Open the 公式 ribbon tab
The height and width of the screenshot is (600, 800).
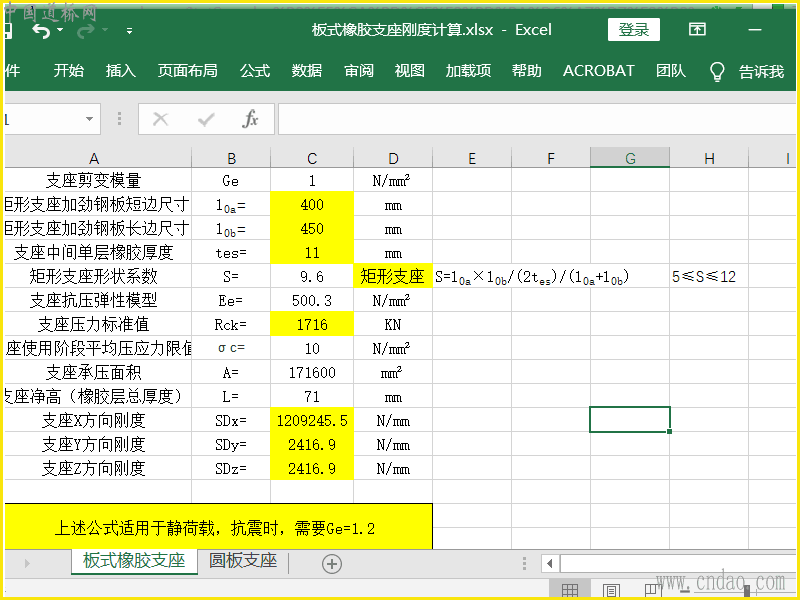click(x=255, y=70)
